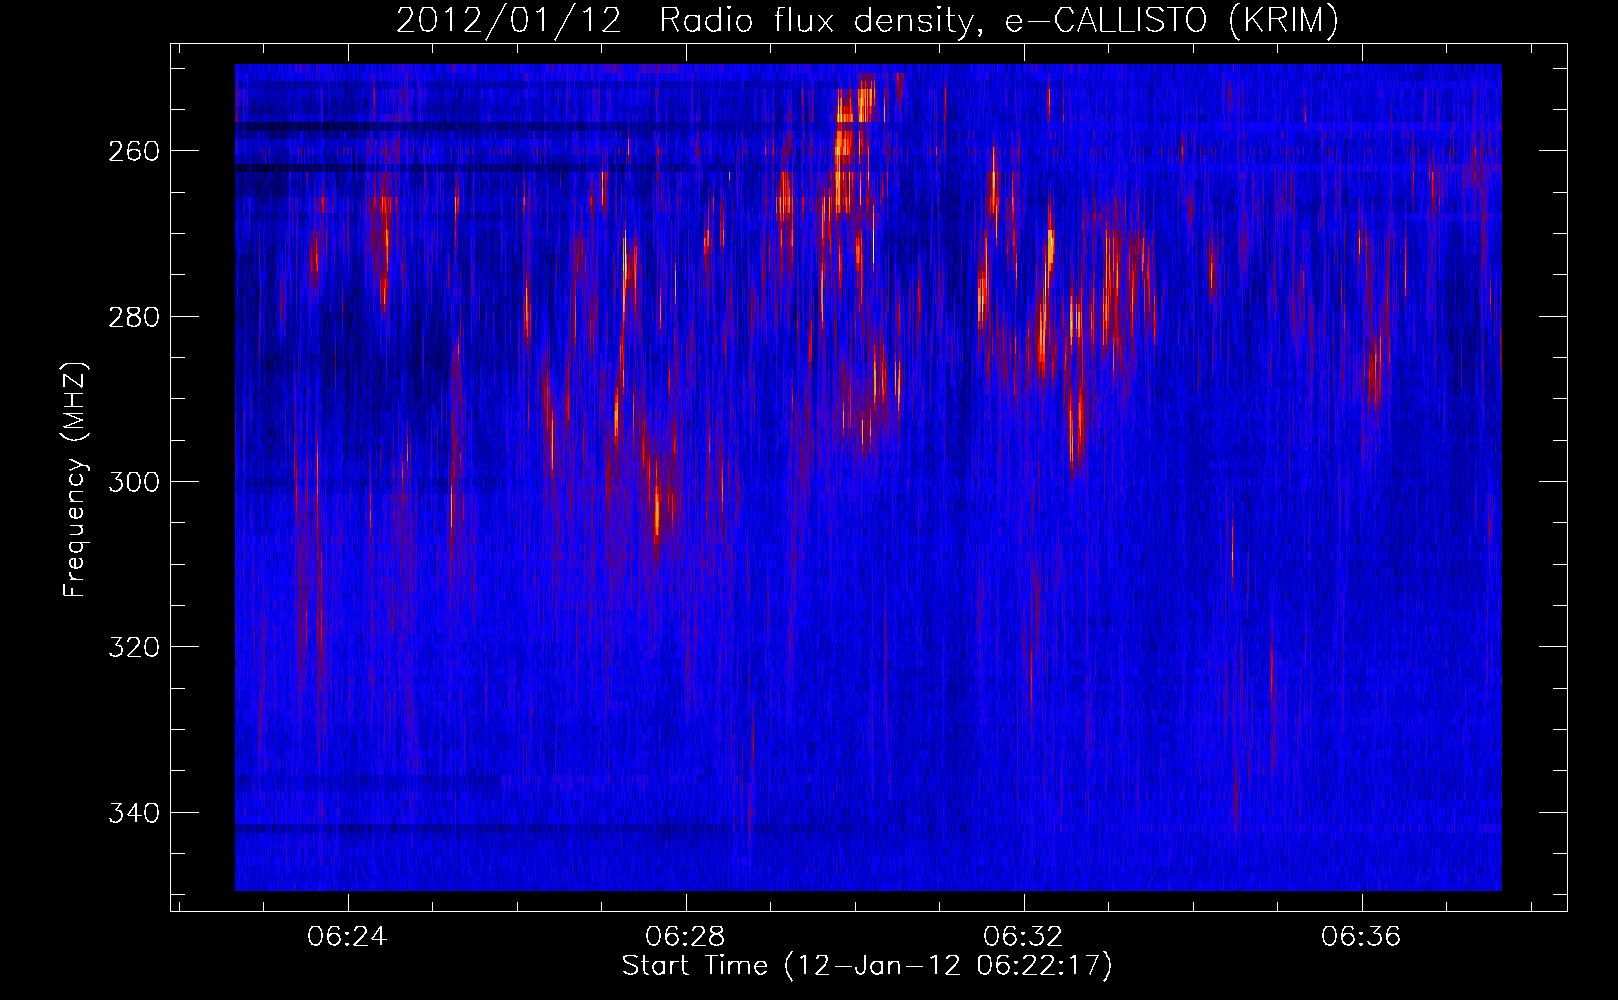Select the 320 frequency tick label
Viewport: 1618px width, 1000px height.
(x=134, y=647)
